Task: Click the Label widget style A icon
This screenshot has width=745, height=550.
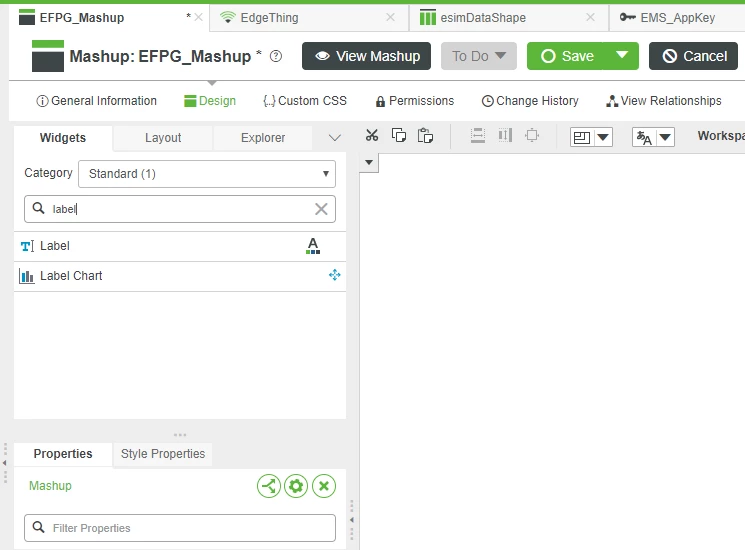Action: click(313, 246)
